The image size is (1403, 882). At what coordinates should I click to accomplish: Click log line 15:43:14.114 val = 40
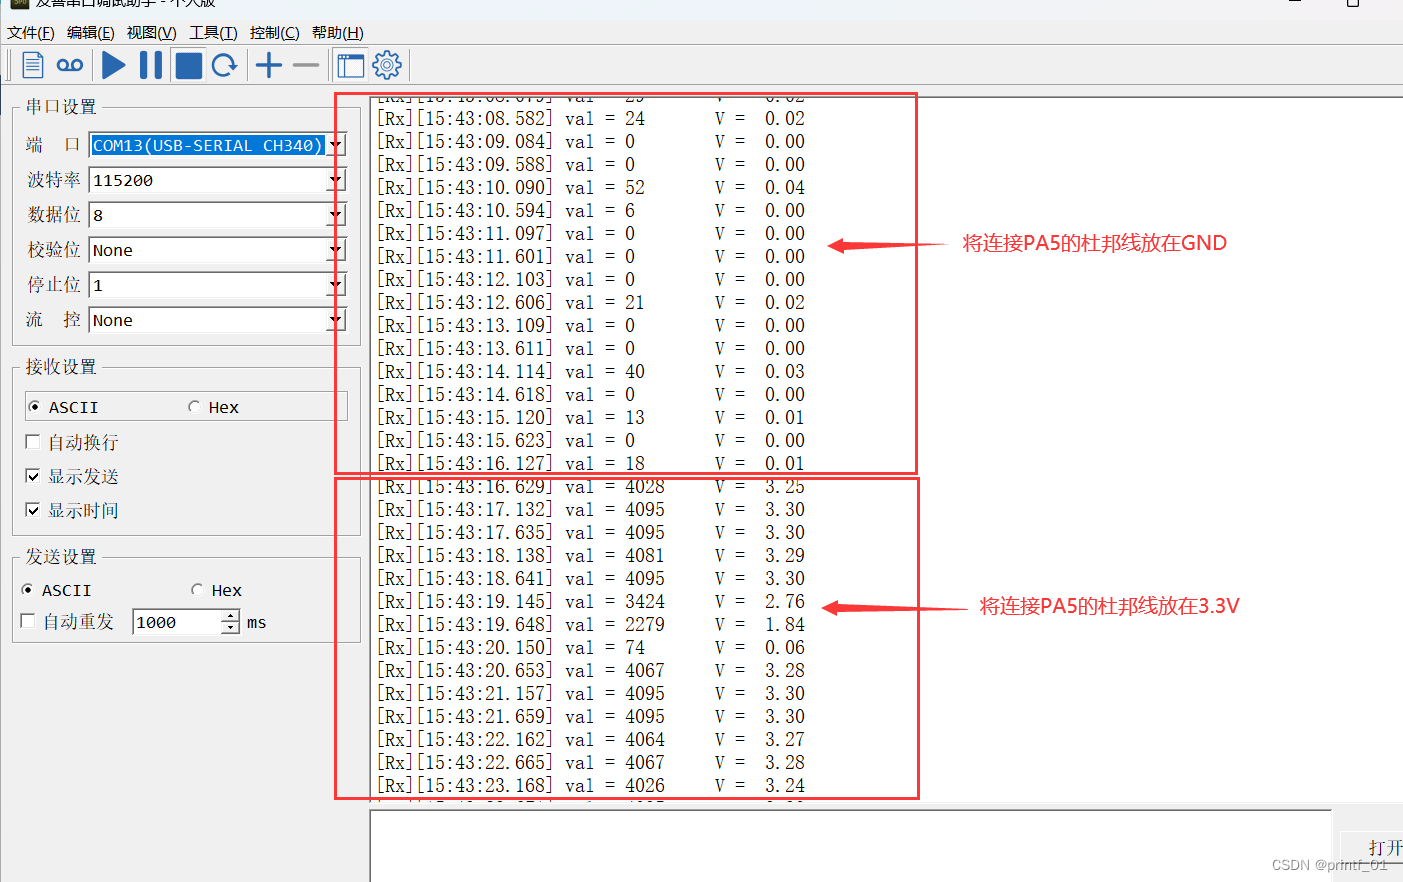click(x=591, y=372)
